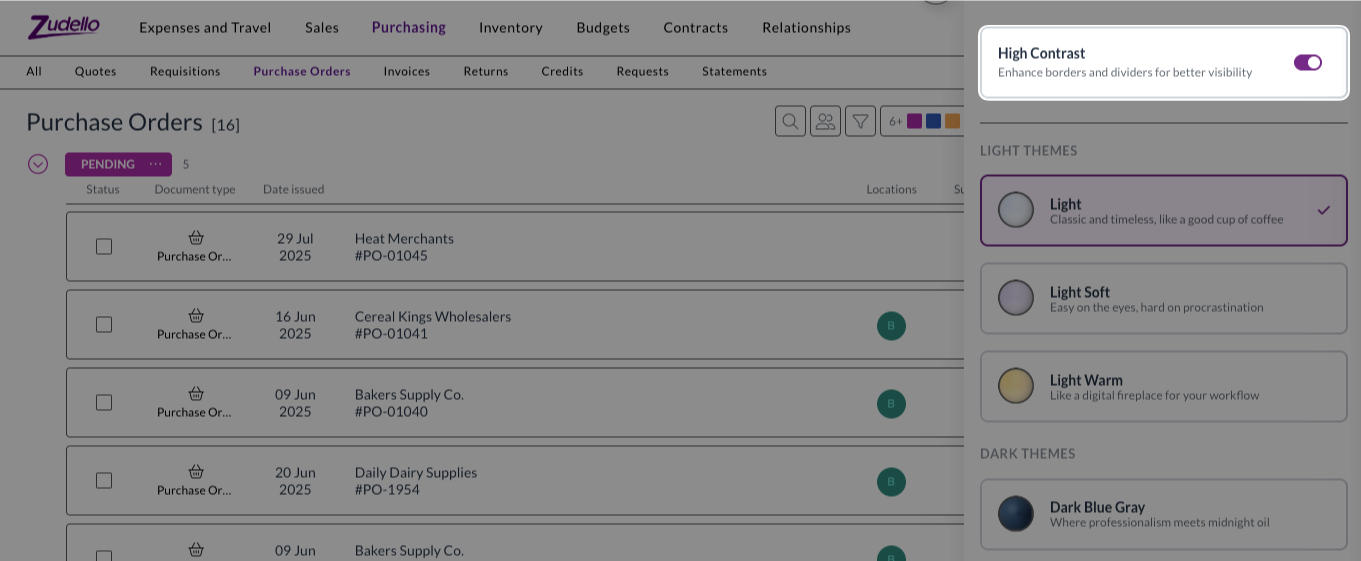Click the avatar badge on Daily Dairy row

coord(891,481)
